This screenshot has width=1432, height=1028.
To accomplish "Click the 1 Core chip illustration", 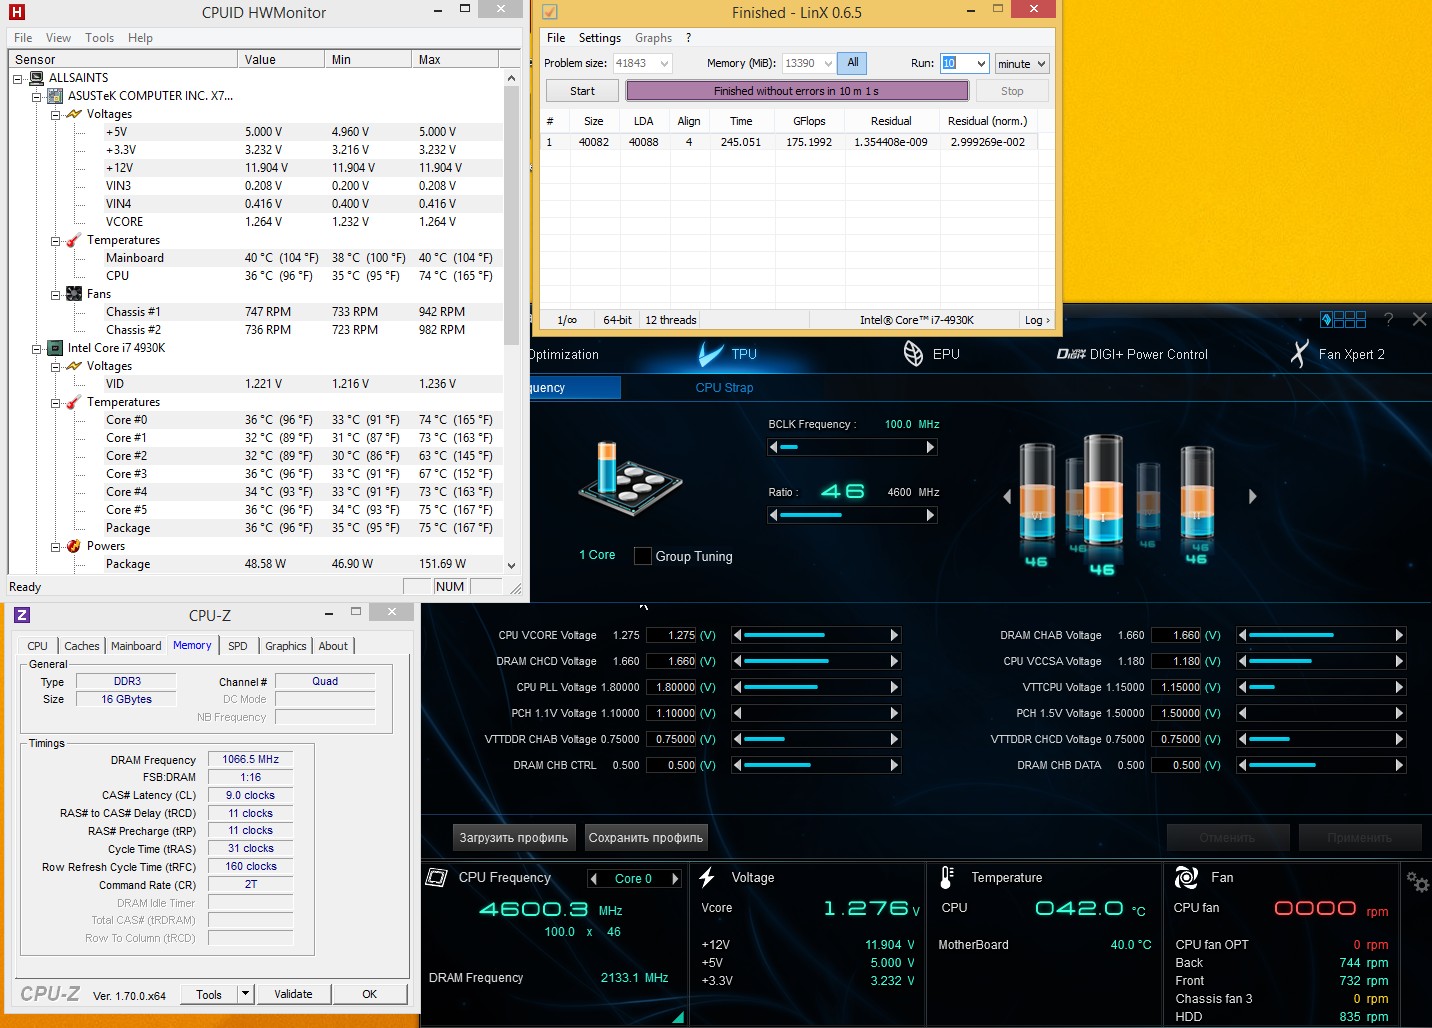I will tap(630, 479).
